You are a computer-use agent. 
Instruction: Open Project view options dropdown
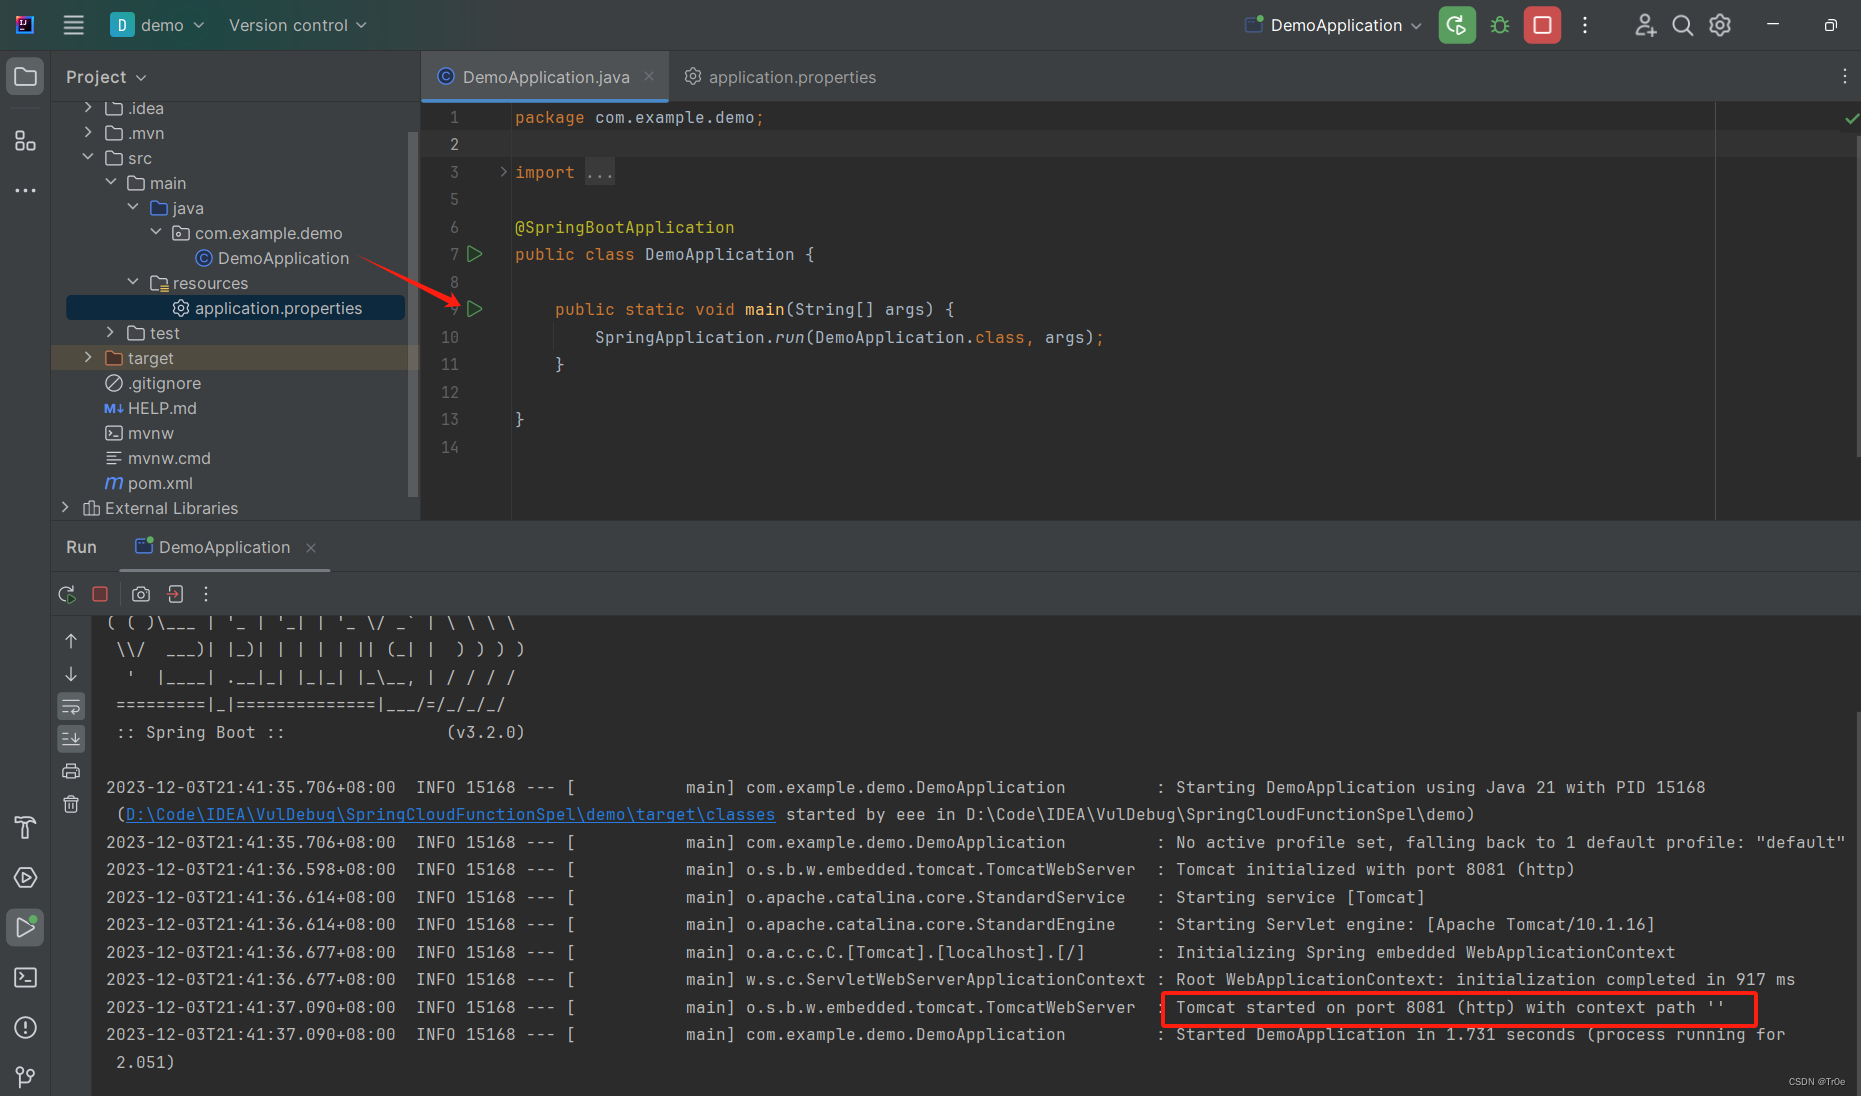[x=106, y=77]
